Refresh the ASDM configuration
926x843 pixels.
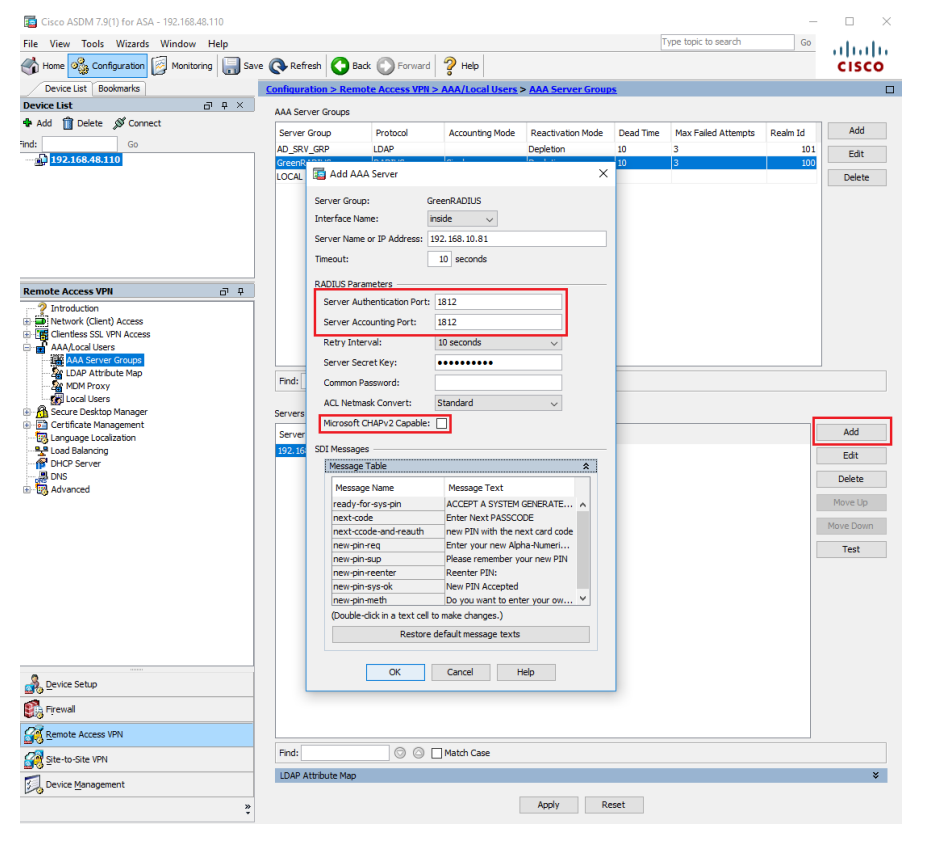pyautogui.click(x=294, y=66)
